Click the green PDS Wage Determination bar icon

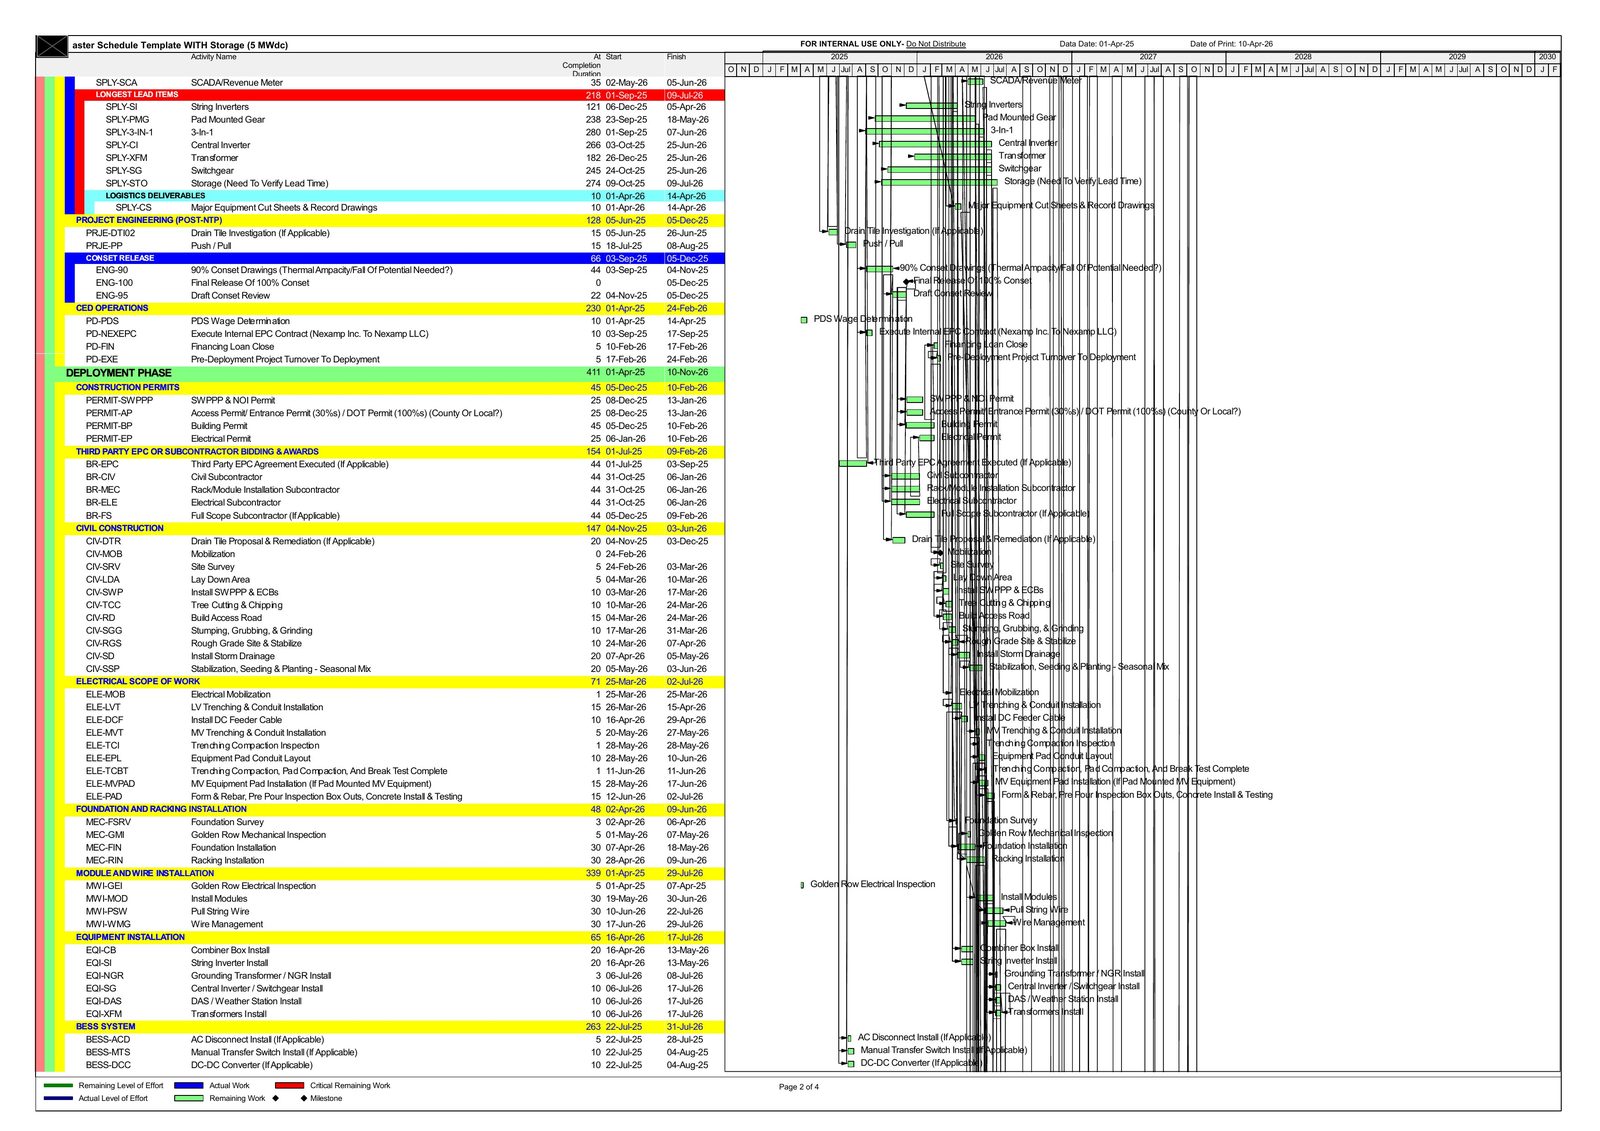pos(805,320)
